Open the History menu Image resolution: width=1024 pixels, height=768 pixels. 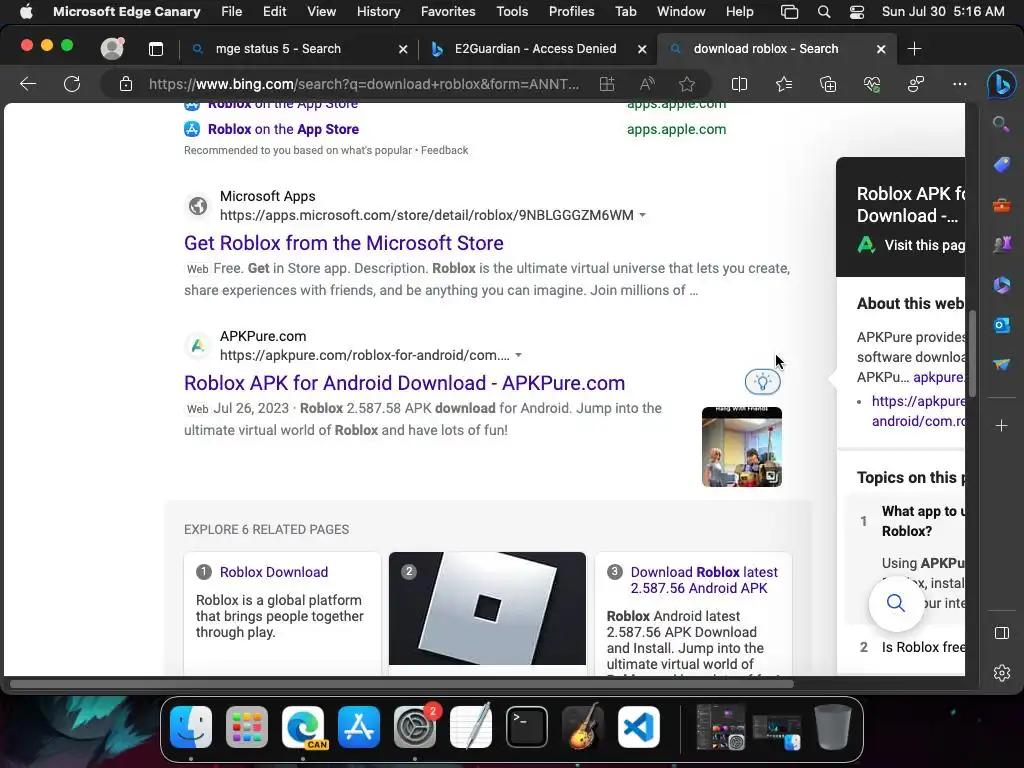click(x=378, y=12)
